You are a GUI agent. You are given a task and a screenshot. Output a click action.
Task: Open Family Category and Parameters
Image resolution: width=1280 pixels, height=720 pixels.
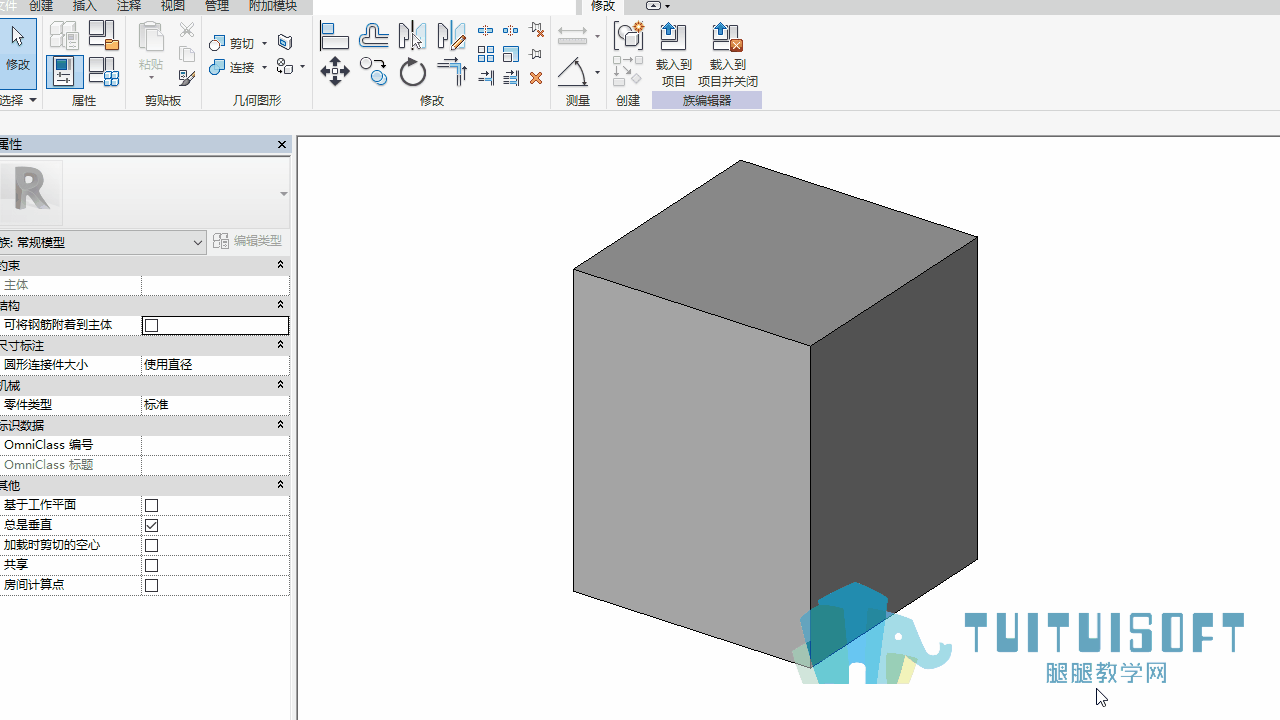pos(103,36)
